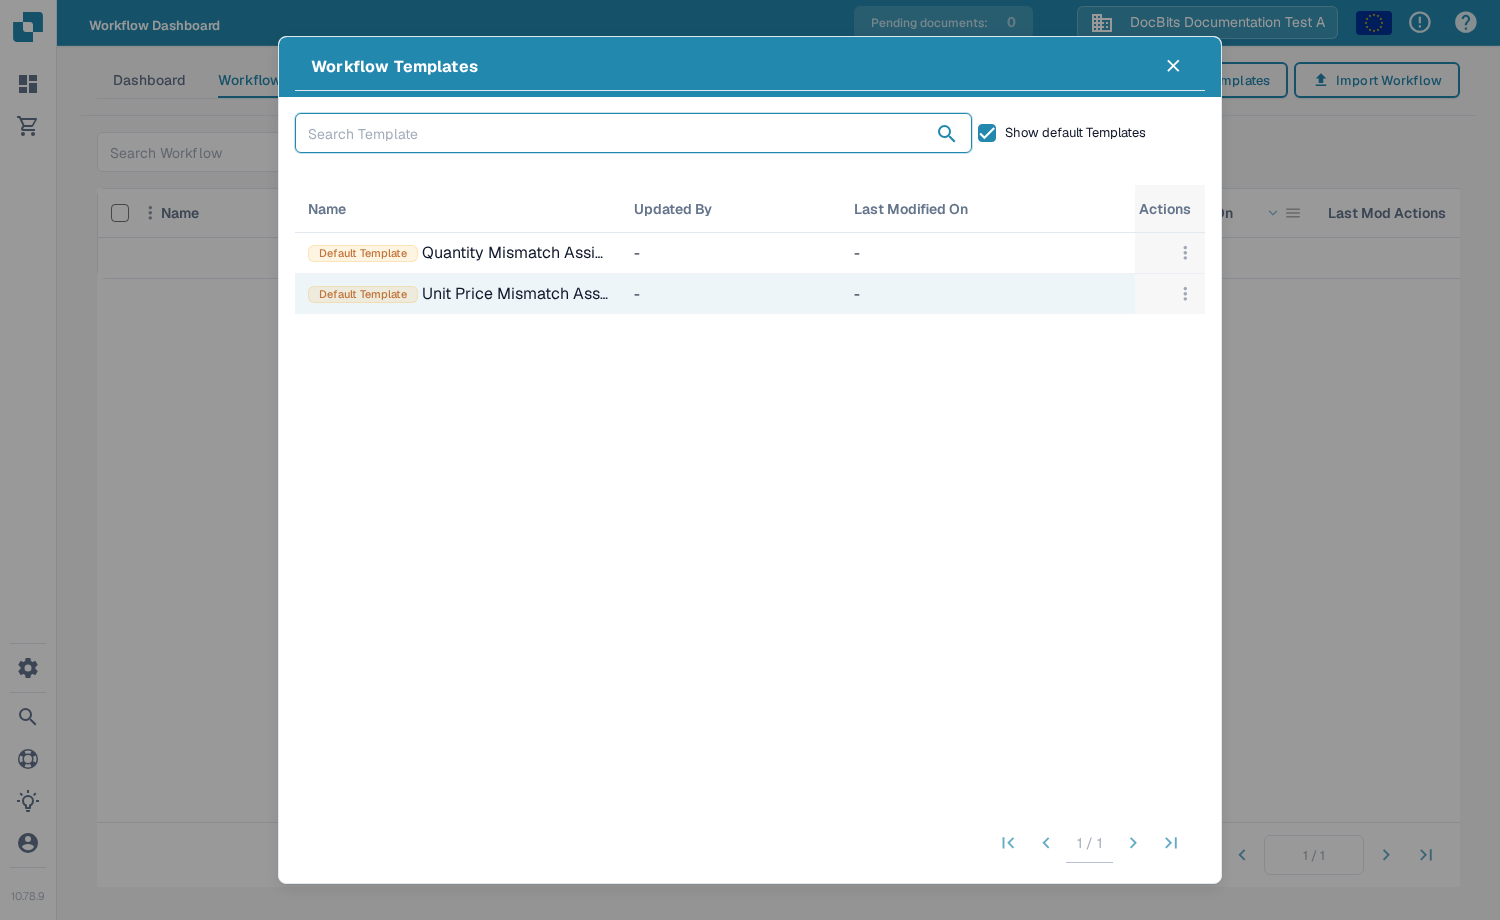Go to previous page in background workflow table
This screenshot has width=1500, height=920.
coord(1242,855)
